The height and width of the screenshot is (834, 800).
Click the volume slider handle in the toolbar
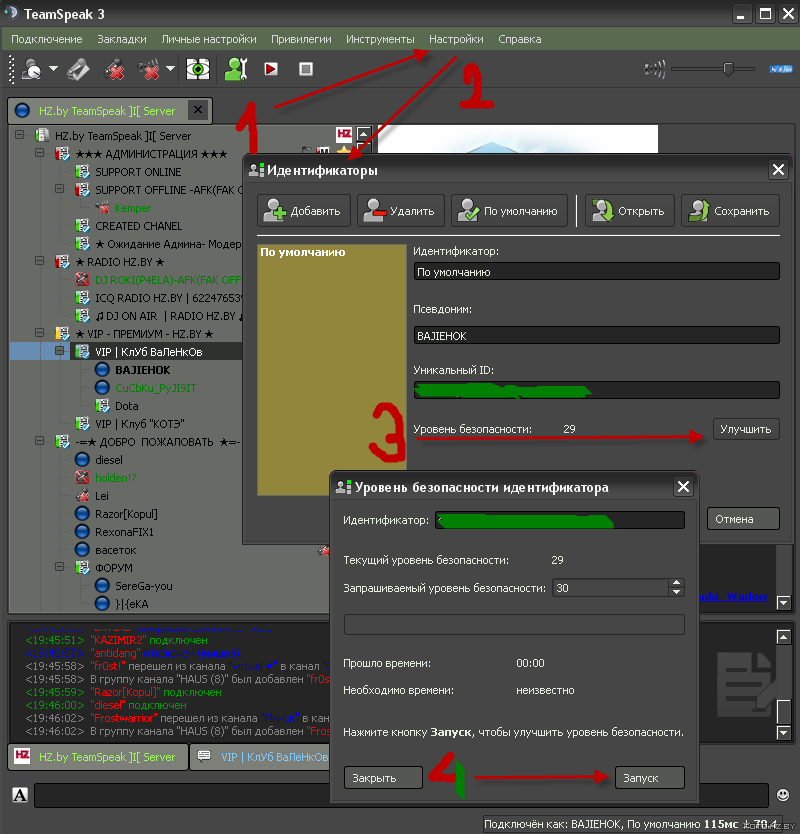(728, 69)
